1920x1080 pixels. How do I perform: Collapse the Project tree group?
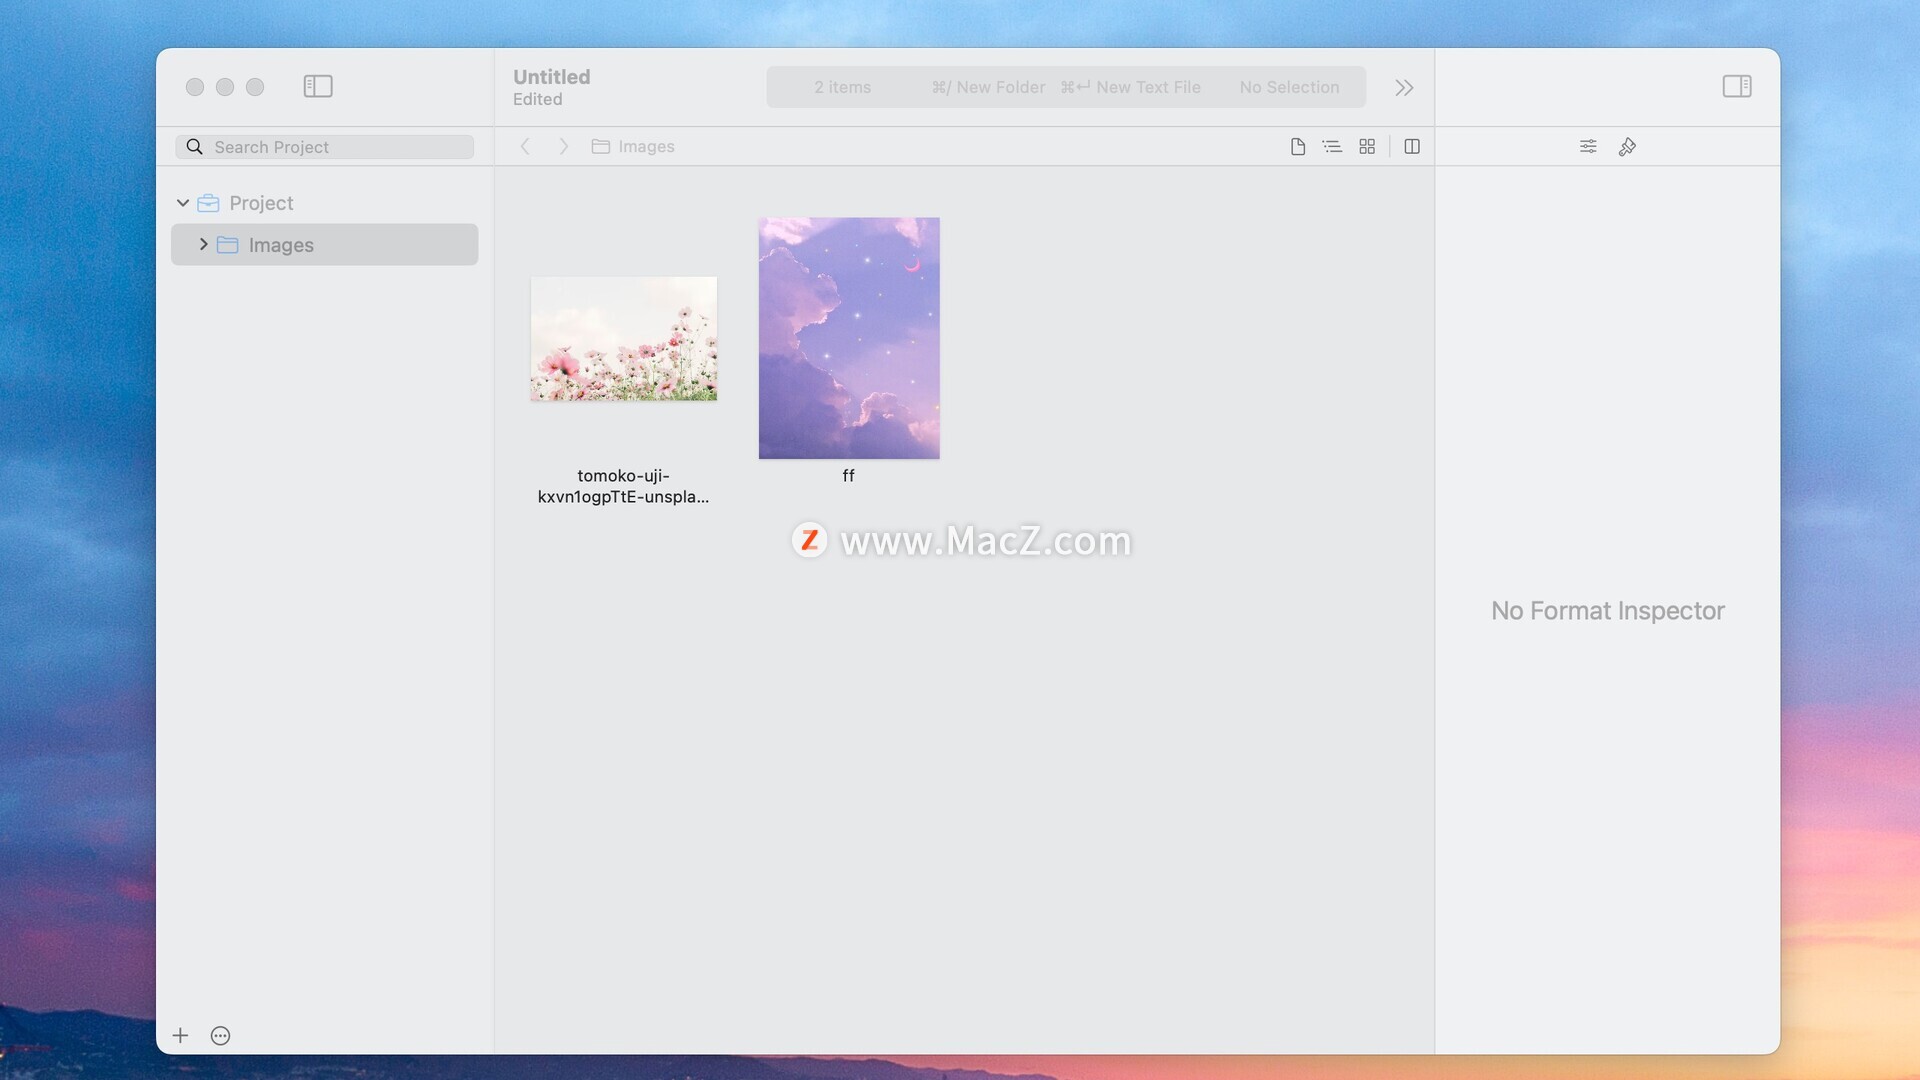[183, 203]
